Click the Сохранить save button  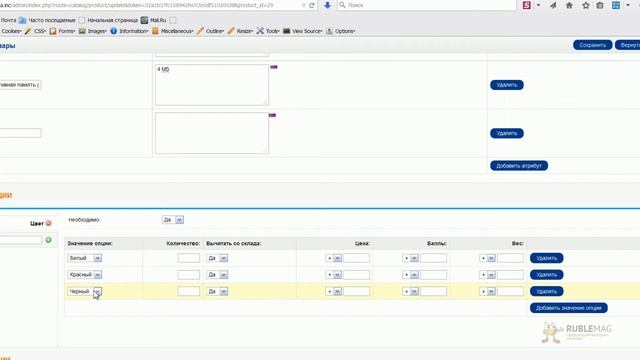pyautogui.click(x=592, y=45)
